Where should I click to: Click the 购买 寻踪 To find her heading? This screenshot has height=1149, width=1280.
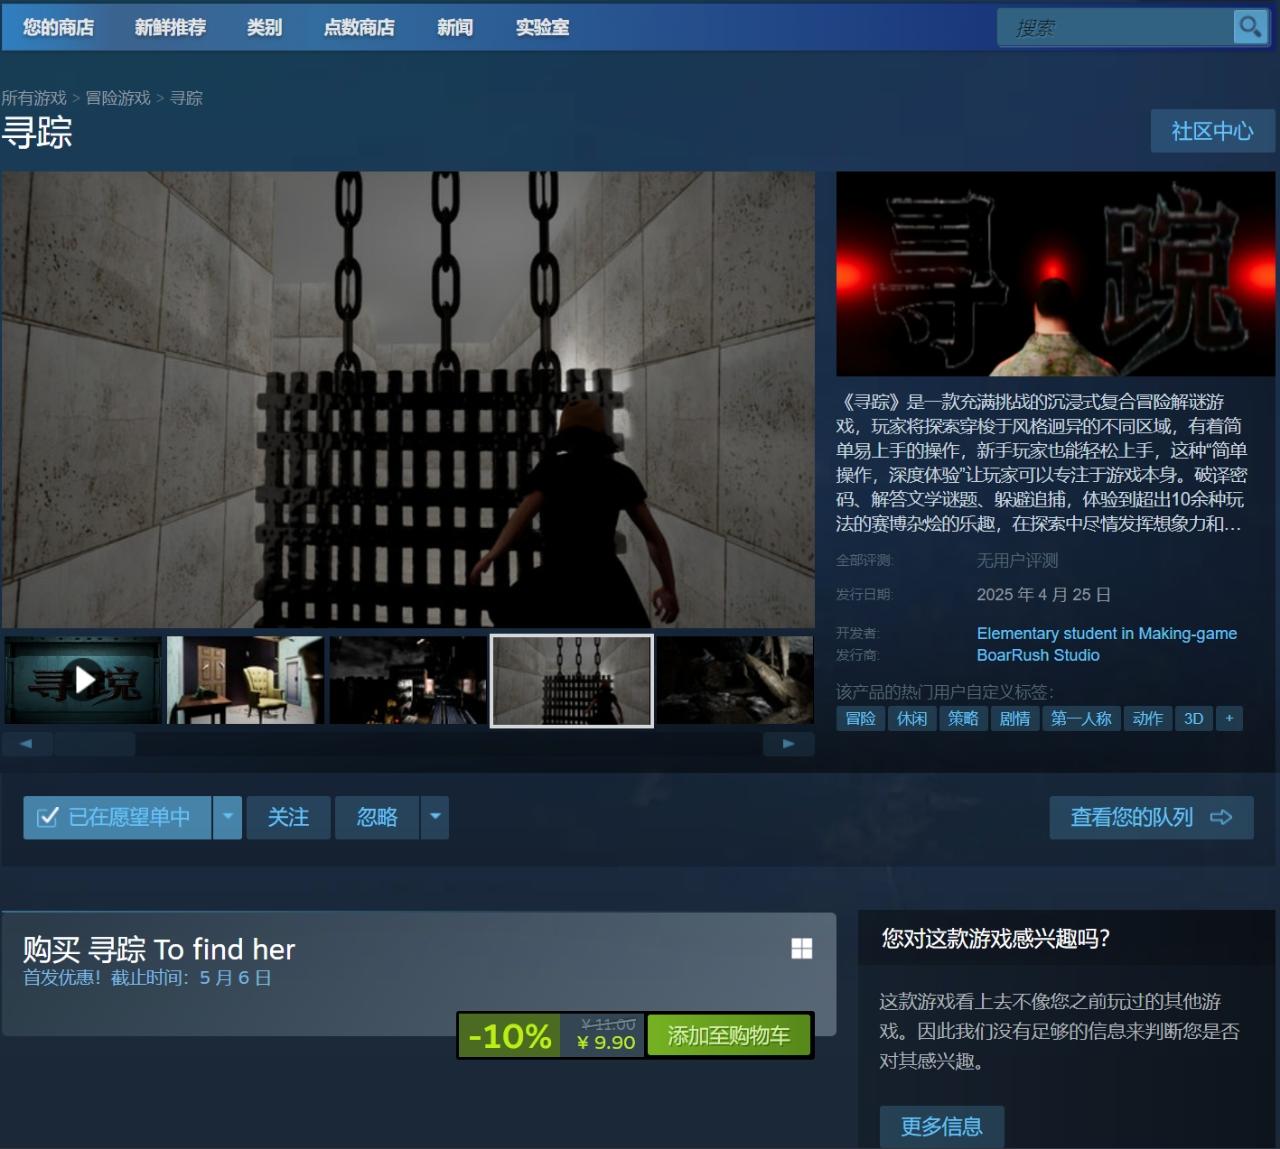pos(159,949)
